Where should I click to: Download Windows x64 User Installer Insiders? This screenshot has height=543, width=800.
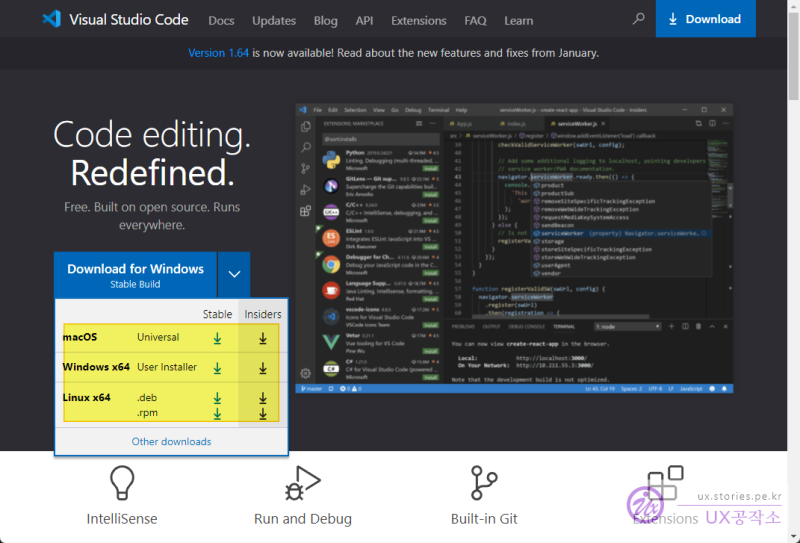263,368
